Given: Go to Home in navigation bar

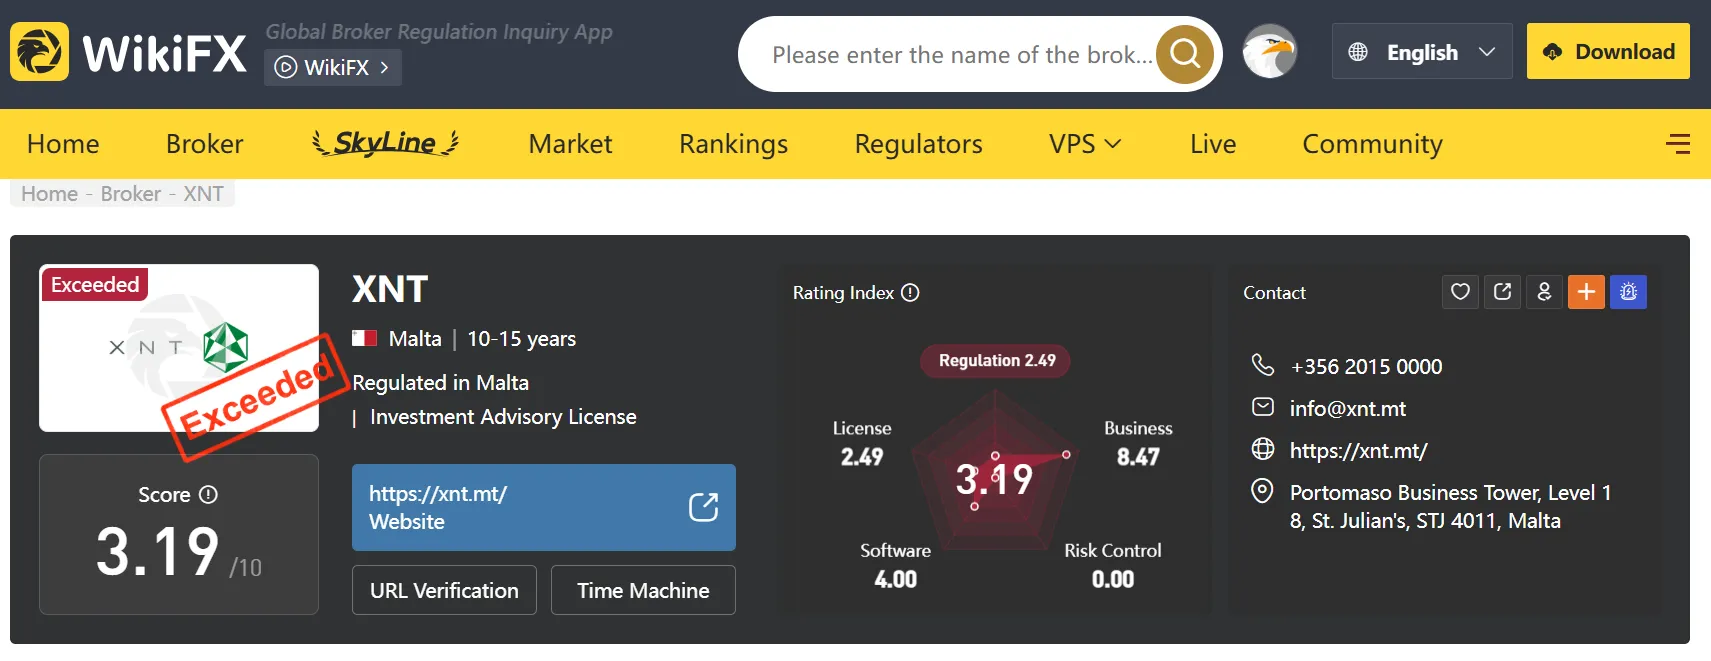Looking at the screenshot, I should click(x=63, y=144).
